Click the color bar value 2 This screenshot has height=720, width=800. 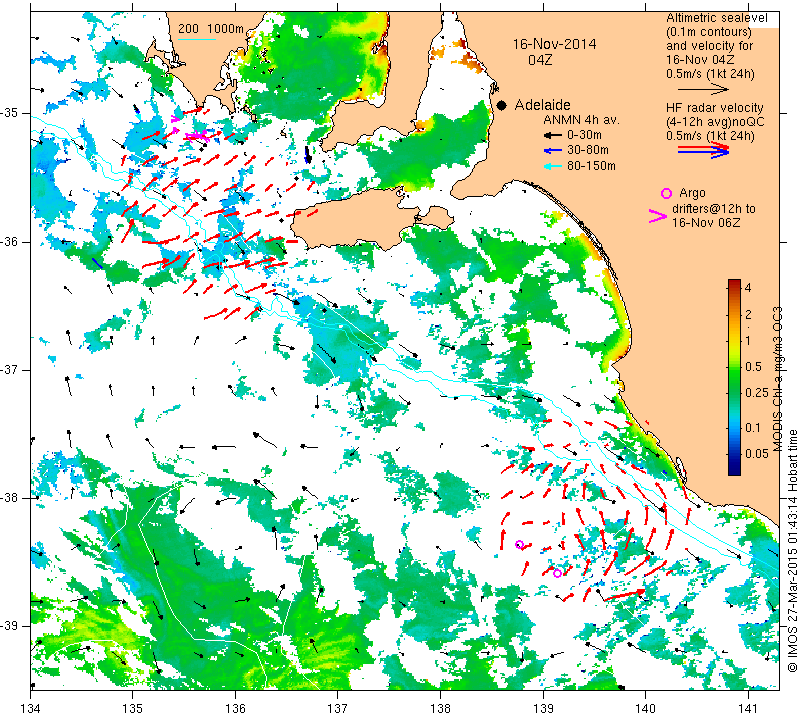click(x=748, y=314)
